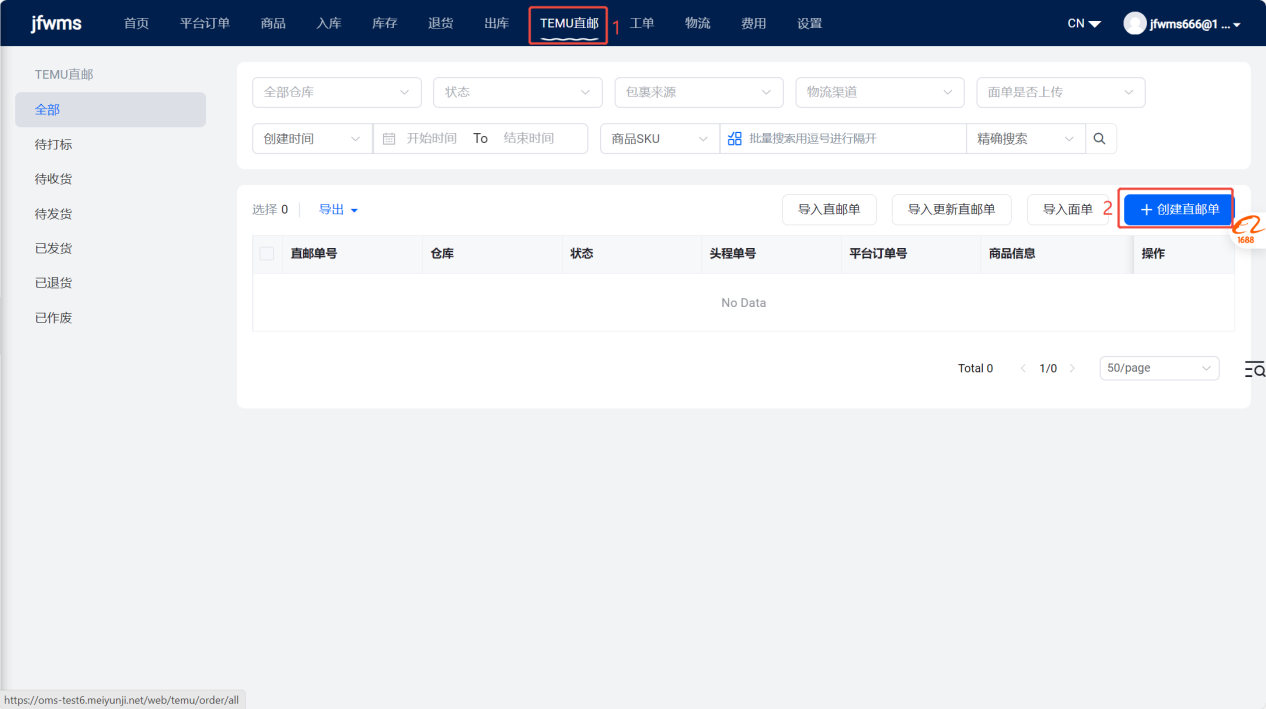Click the search magnifier button
1266x709 pixels.
tap(1100, 138)
